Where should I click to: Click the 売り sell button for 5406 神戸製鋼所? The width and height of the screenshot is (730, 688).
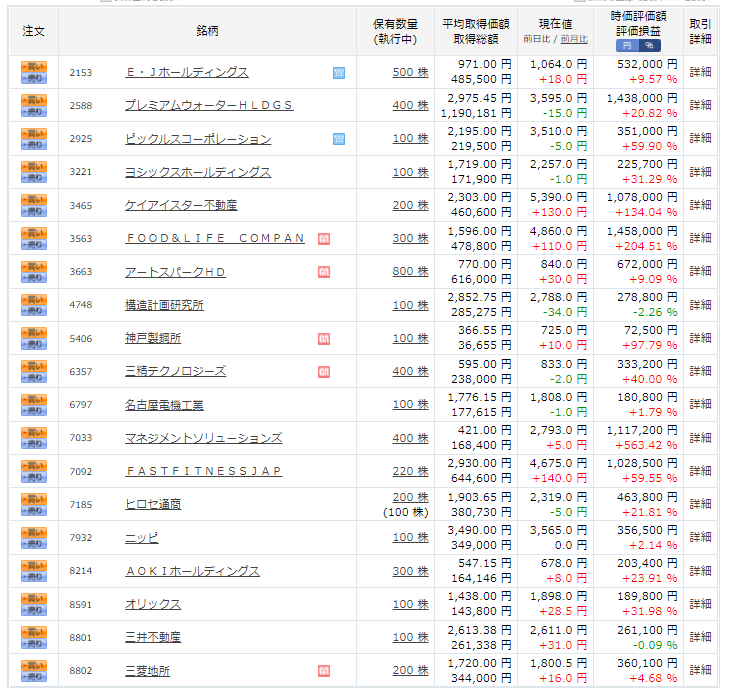(x=34, y=344)
